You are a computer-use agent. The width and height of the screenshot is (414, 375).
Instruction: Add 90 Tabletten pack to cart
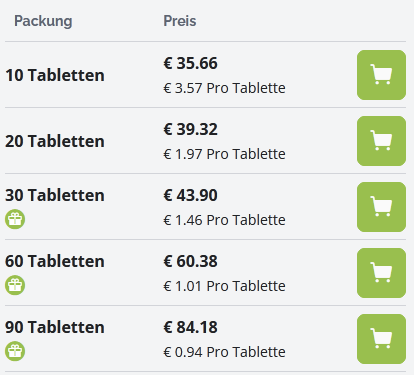[381, 339]
